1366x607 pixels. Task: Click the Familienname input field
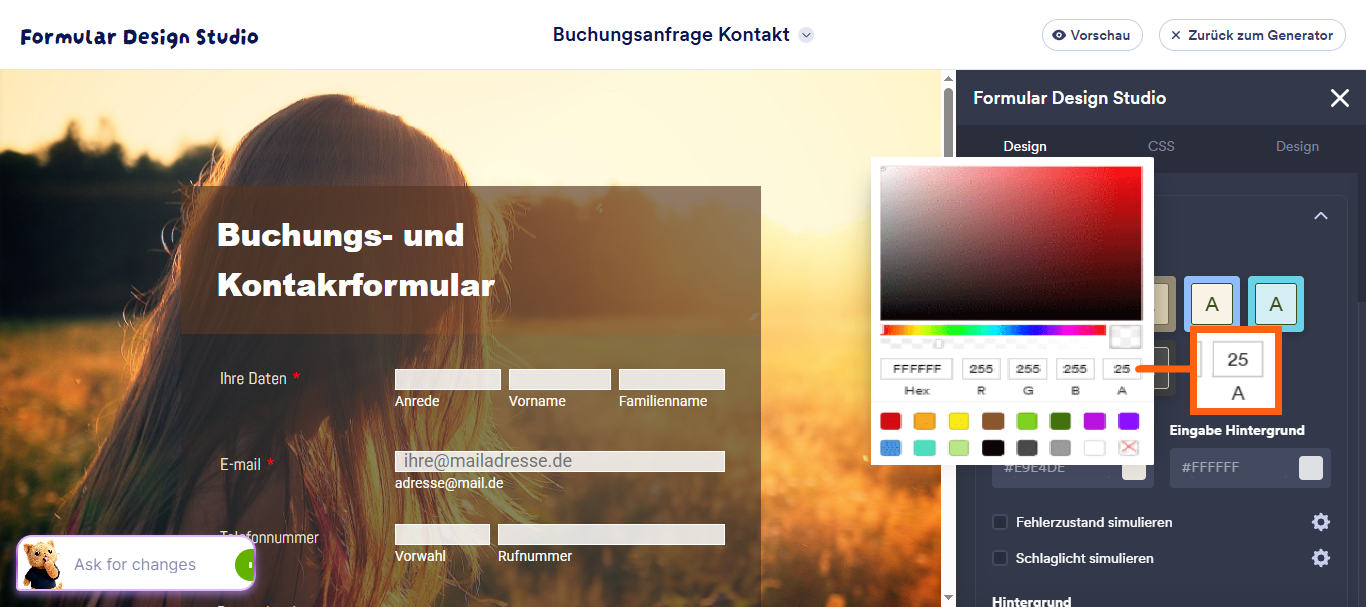click(x=672, y=380)
